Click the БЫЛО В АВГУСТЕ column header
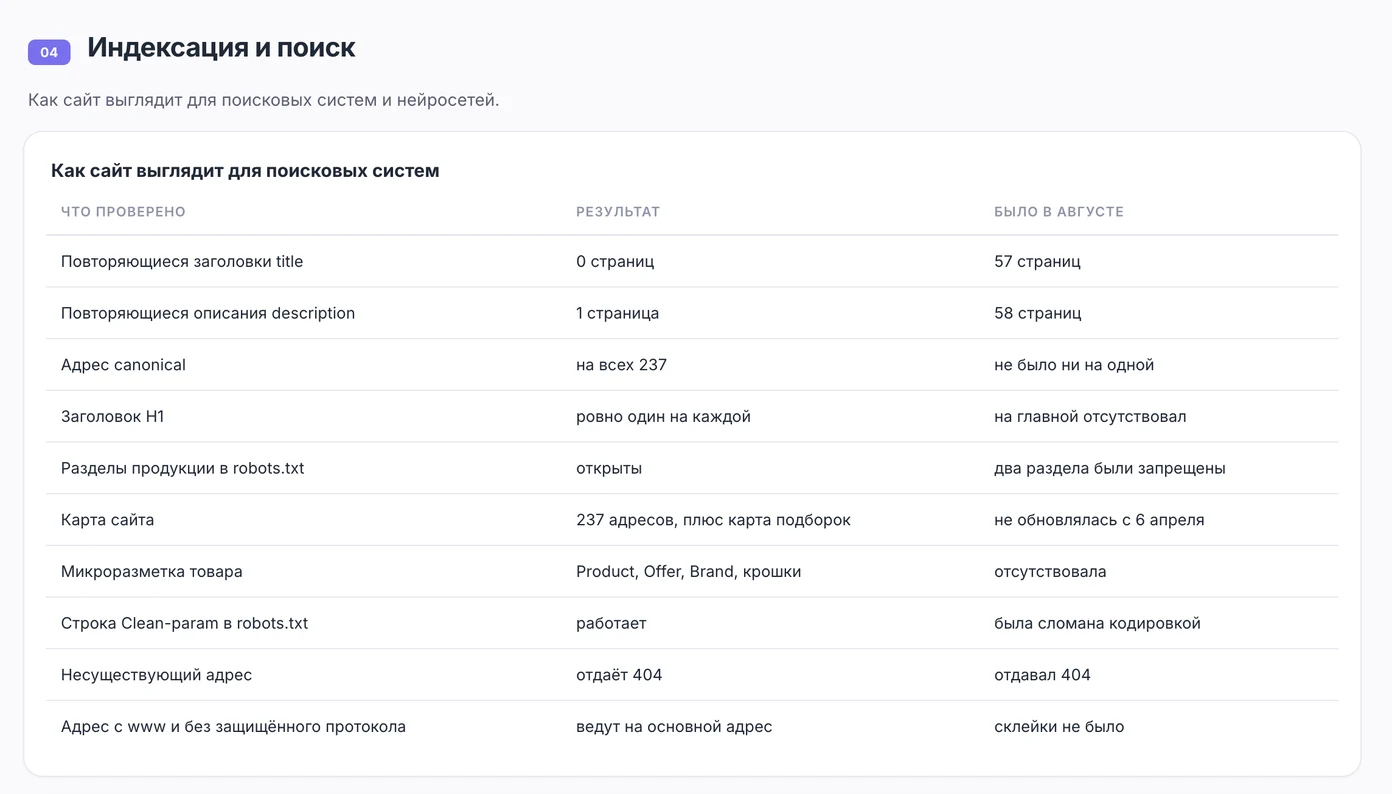Image resolution: width=1392 pixels, height=794 pixels. pos(1059,212)
